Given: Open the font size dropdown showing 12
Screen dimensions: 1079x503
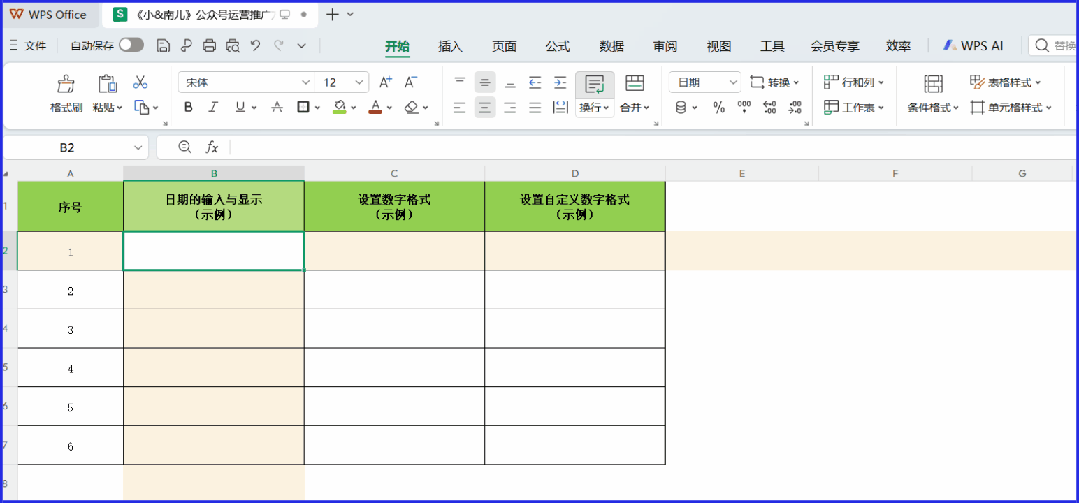Looking at the screenshot, I should pyautogui.click(x=360, y=83).
